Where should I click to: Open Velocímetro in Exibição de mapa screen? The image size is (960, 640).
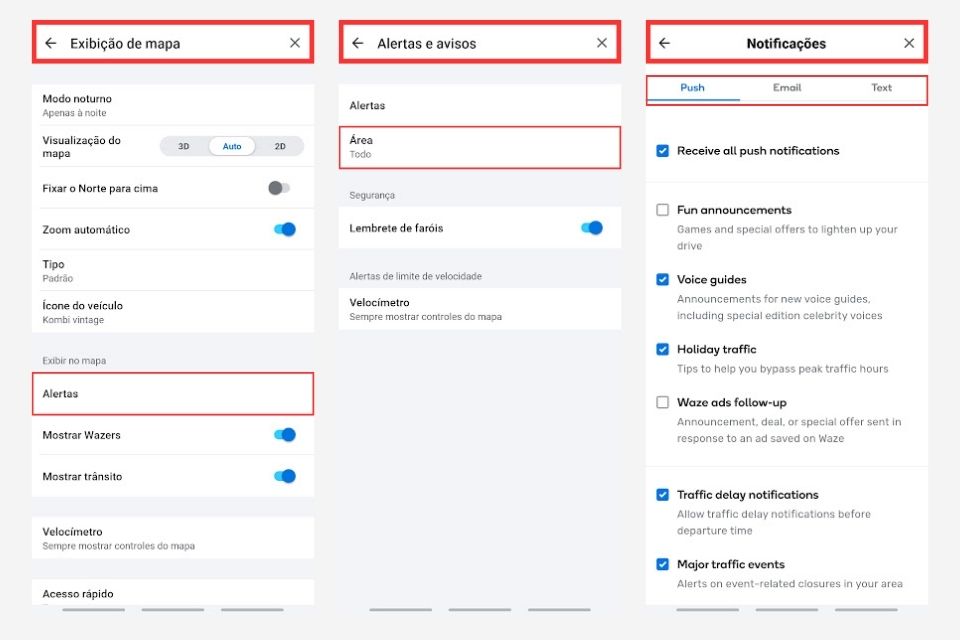click(x=173, y=538)
